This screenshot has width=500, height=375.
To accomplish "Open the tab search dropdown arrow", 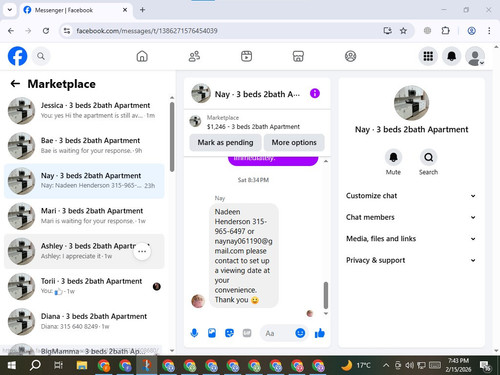I will coord(10,10).
